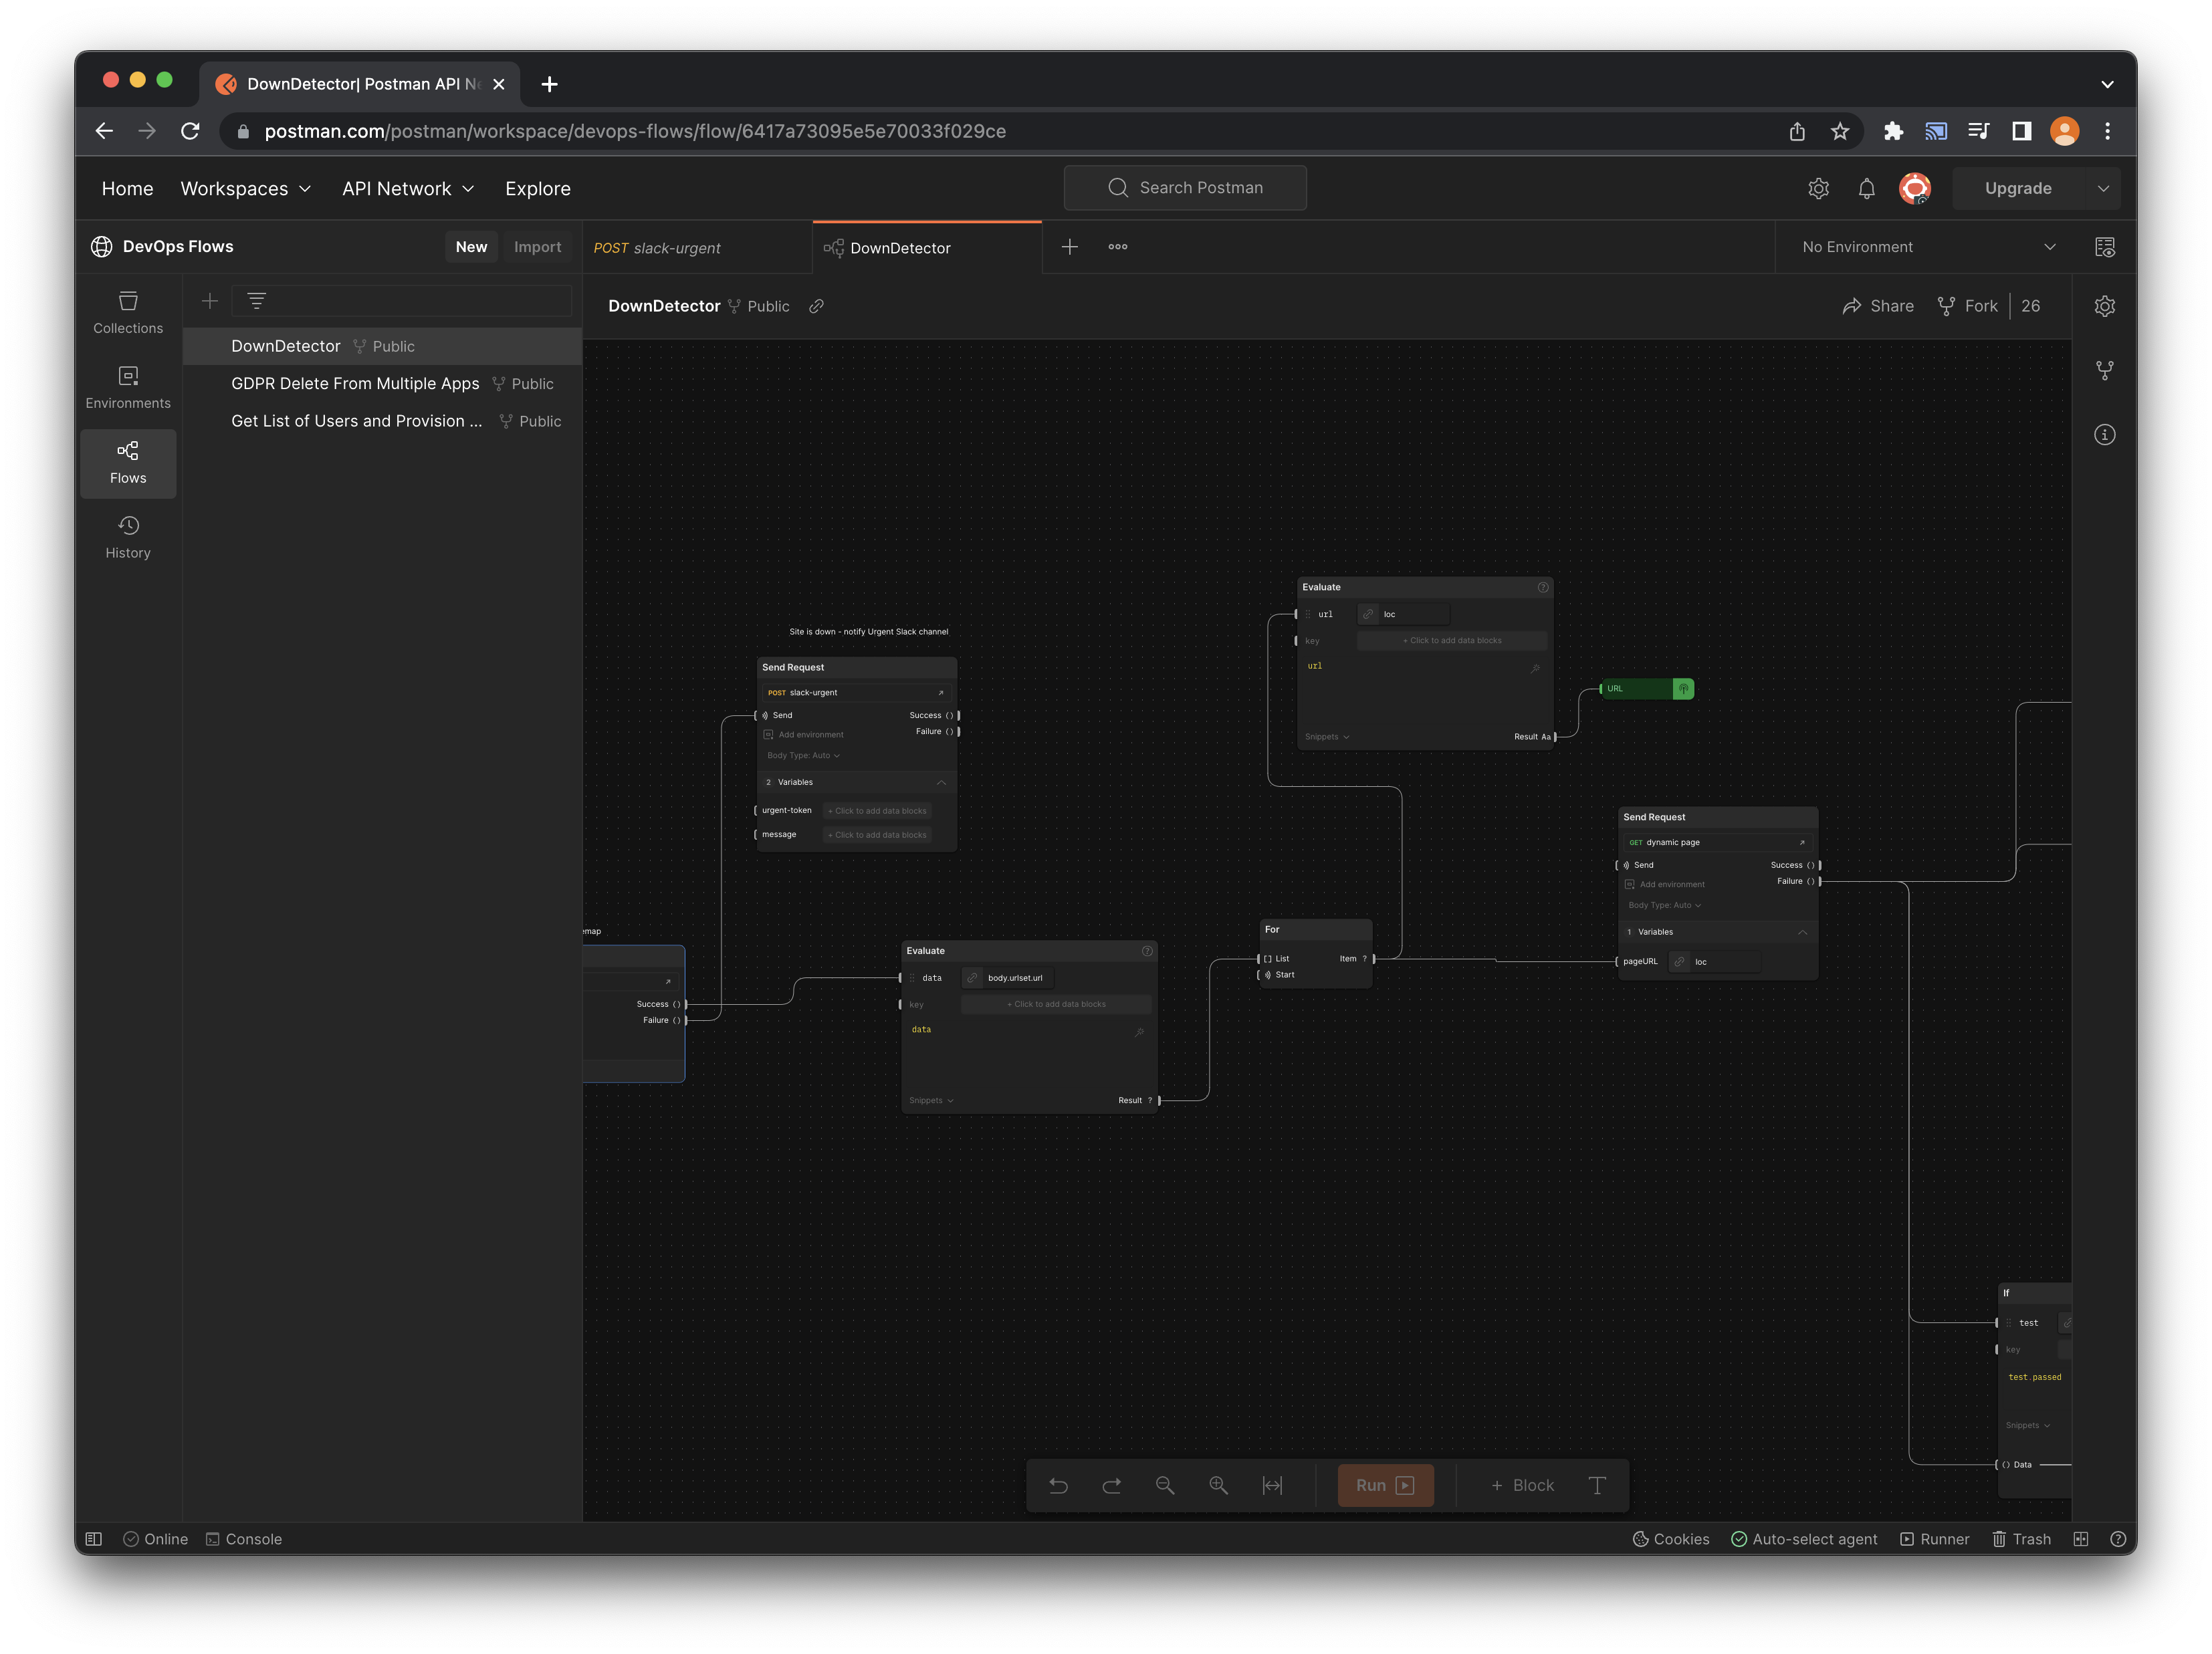The height and width of the screenshot is (1654, 2212).
Task: Open Flows in the left sidebar
Action: pyautogui.click(x=128, y=462)
